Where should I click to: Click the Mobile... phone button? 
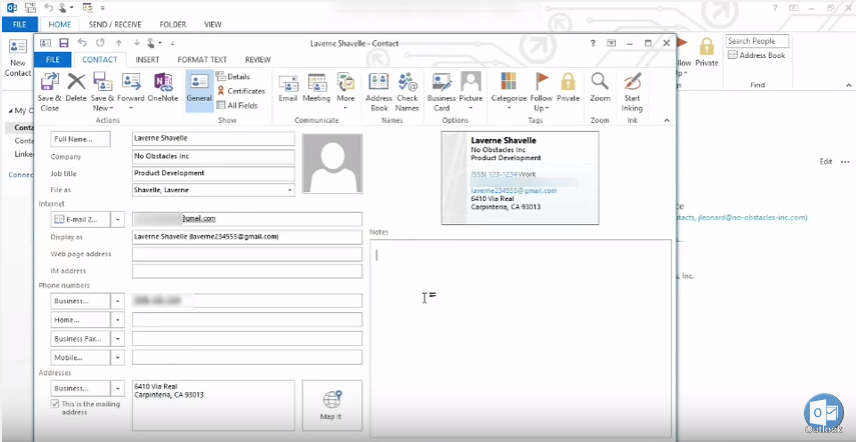coord(80,358)
